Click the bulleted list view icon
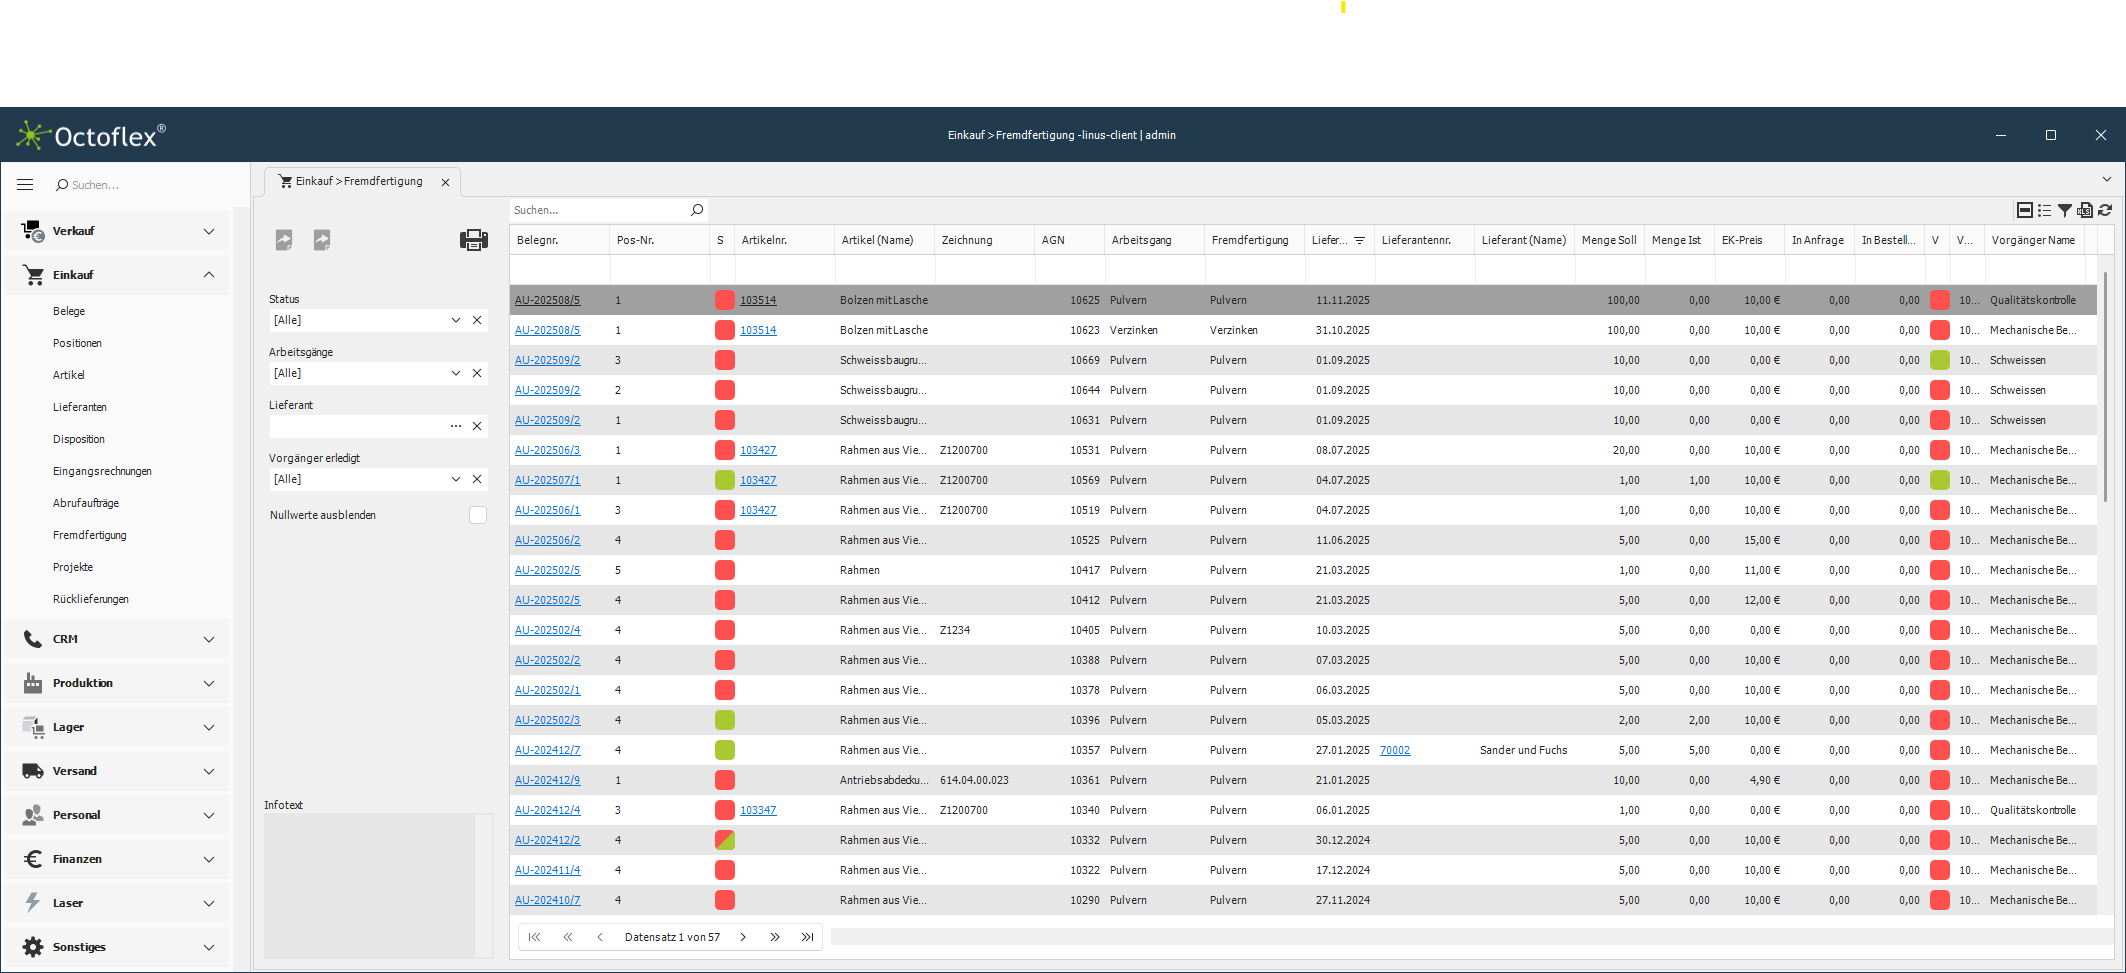 coord(2044,210)
